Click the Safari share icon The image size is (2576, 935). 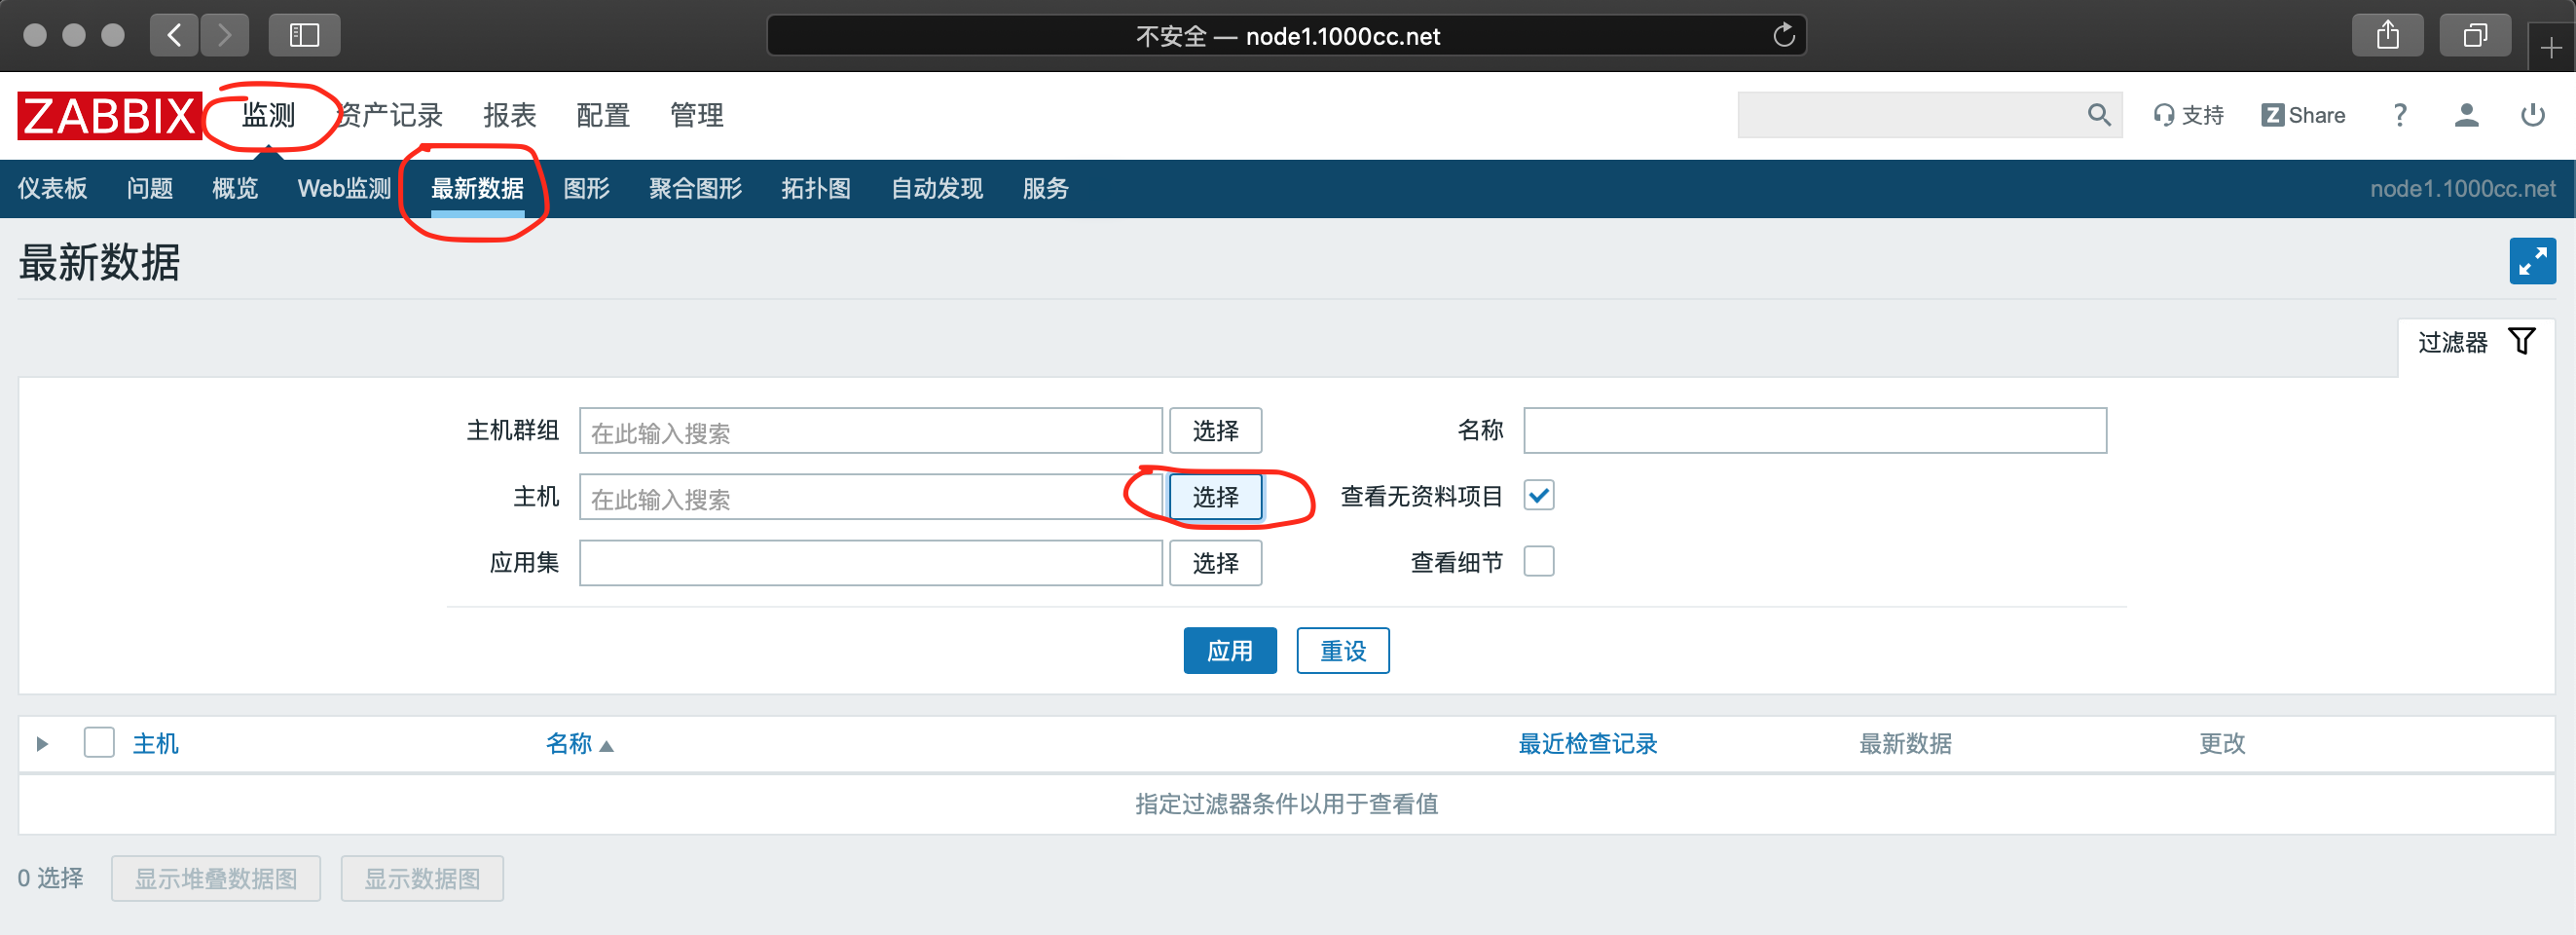(2387, 36)
